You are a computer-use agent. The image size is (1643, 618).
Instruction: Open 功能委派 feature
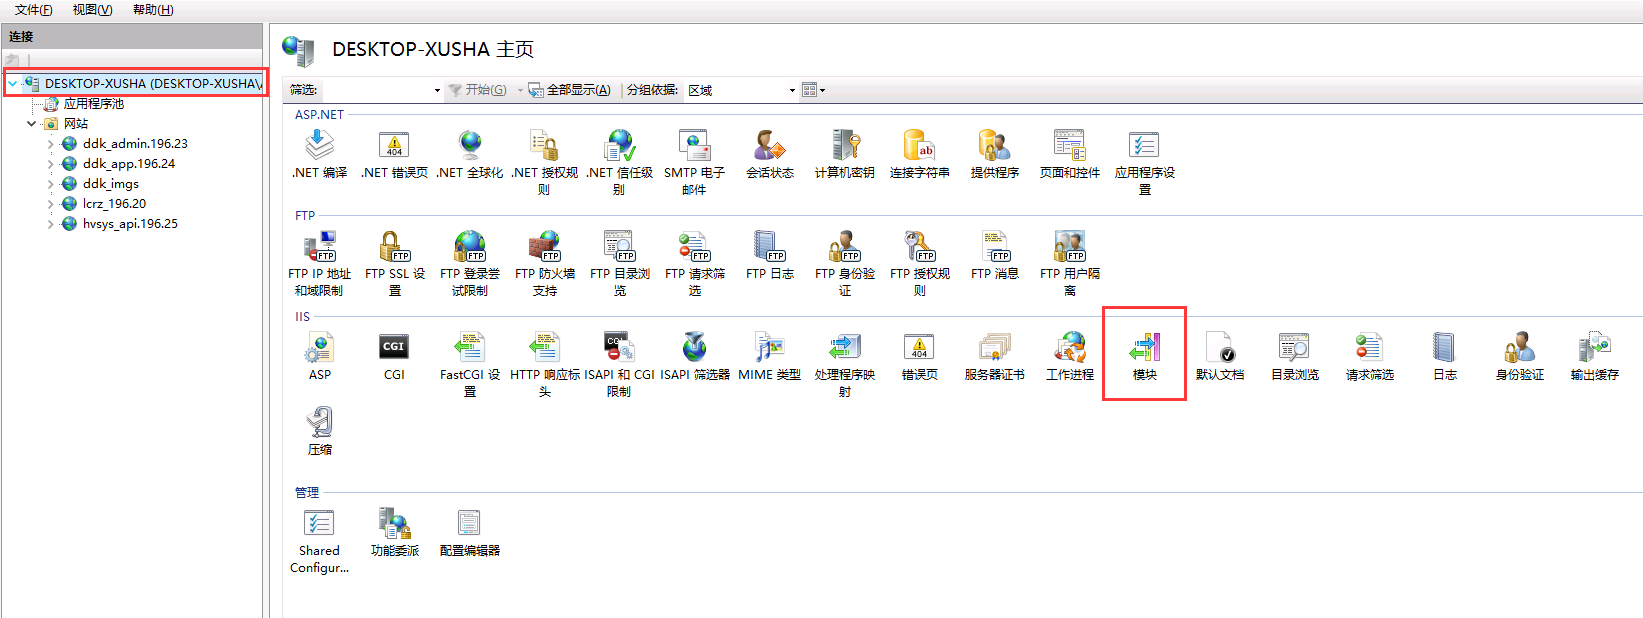pos(395,533)
